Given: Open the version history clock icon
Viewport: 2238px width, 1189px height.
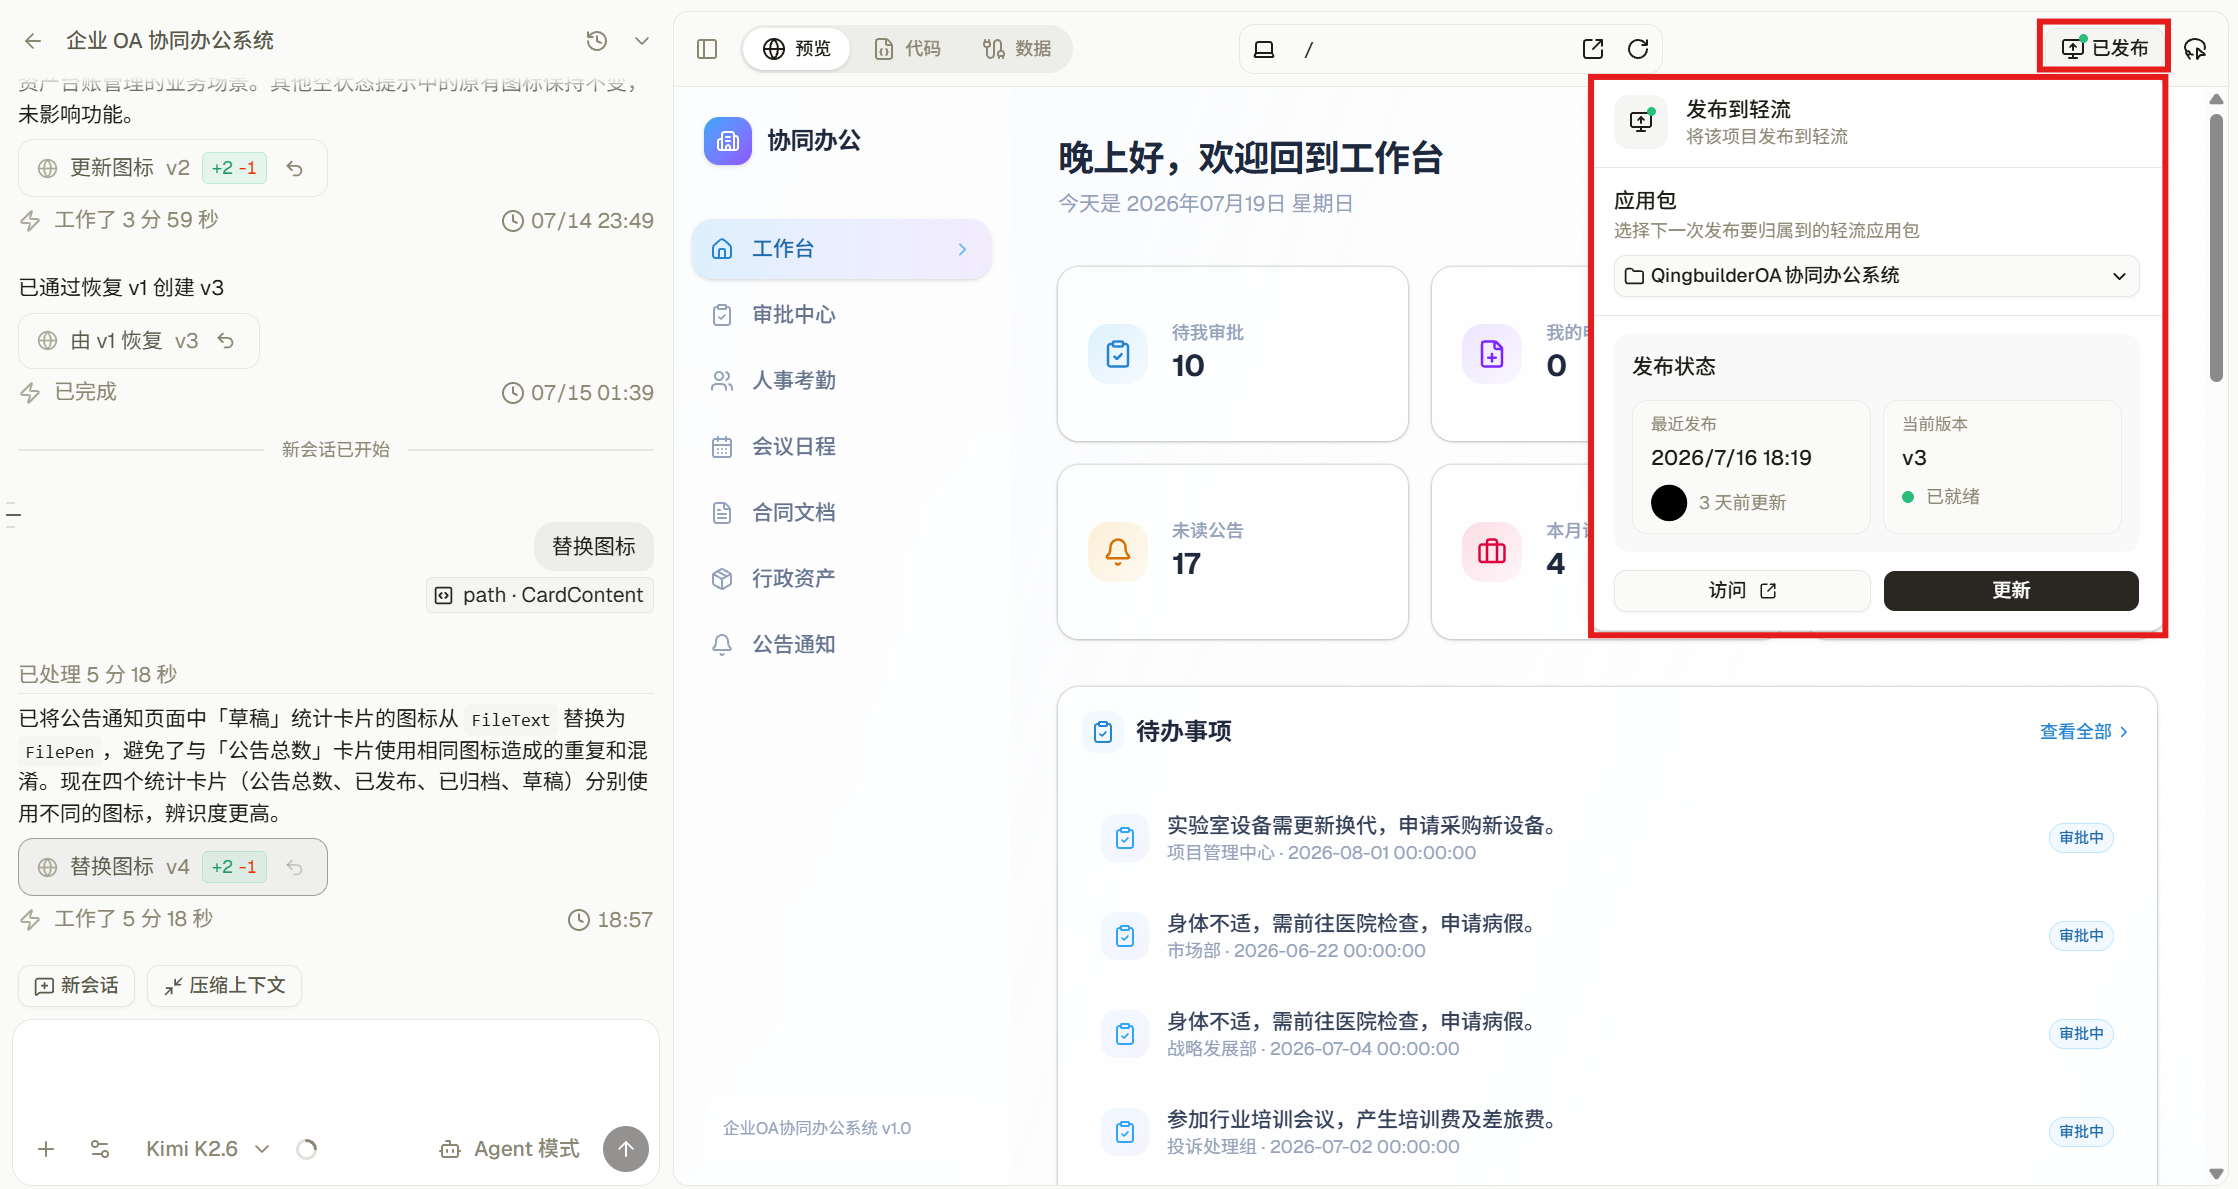Looking at the screenshot, I should [597, 41].
